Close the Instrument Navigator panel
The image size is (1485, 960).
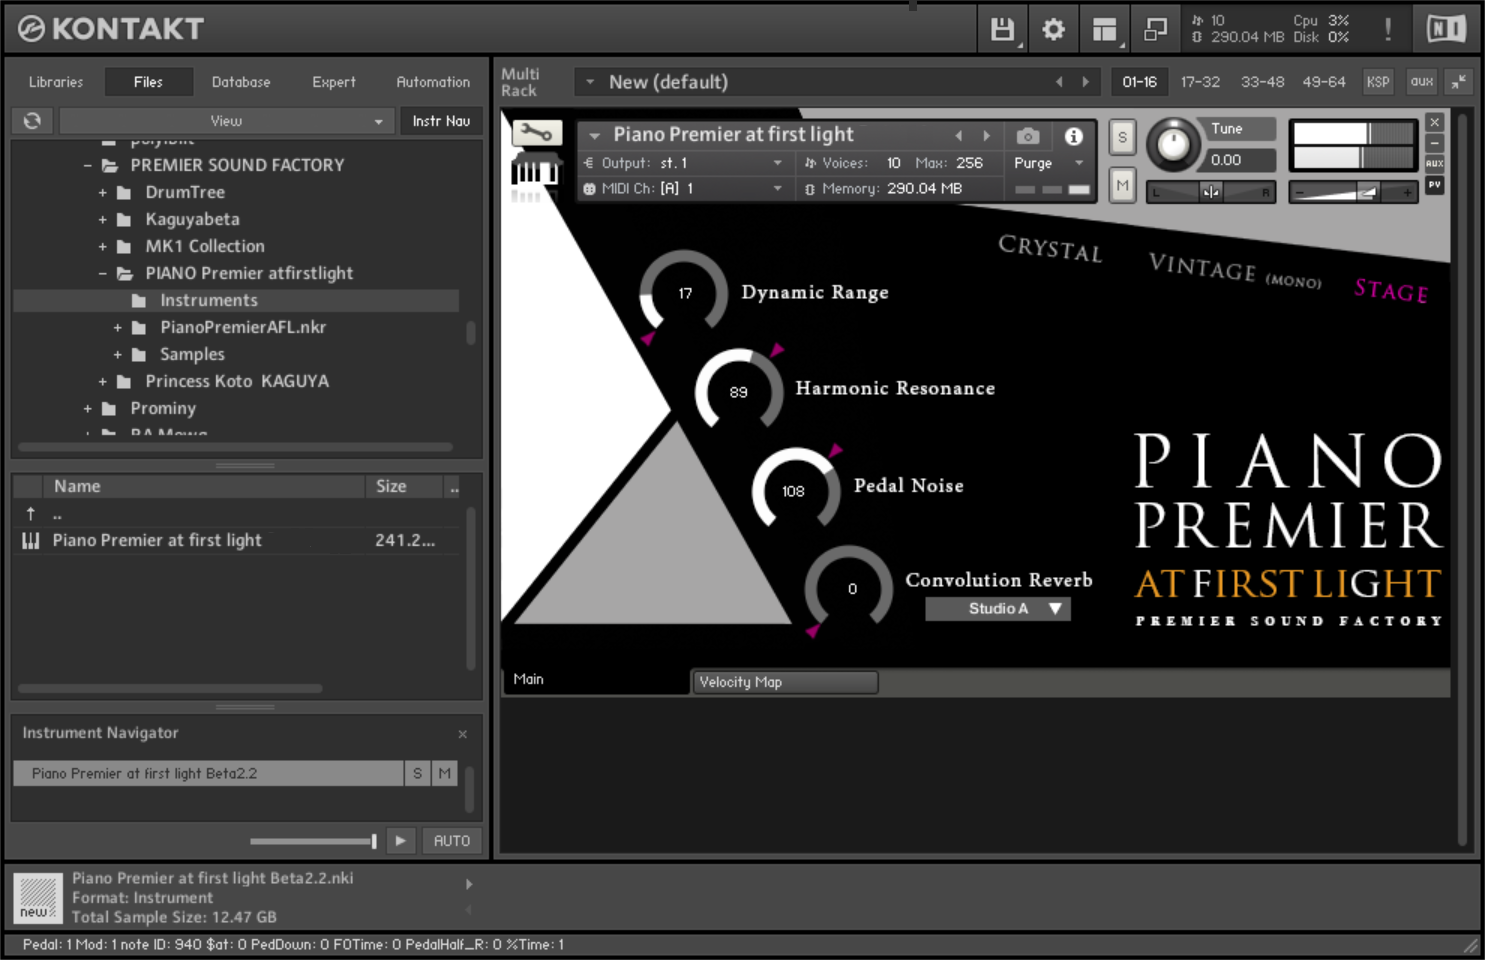(x=463, y=734)
